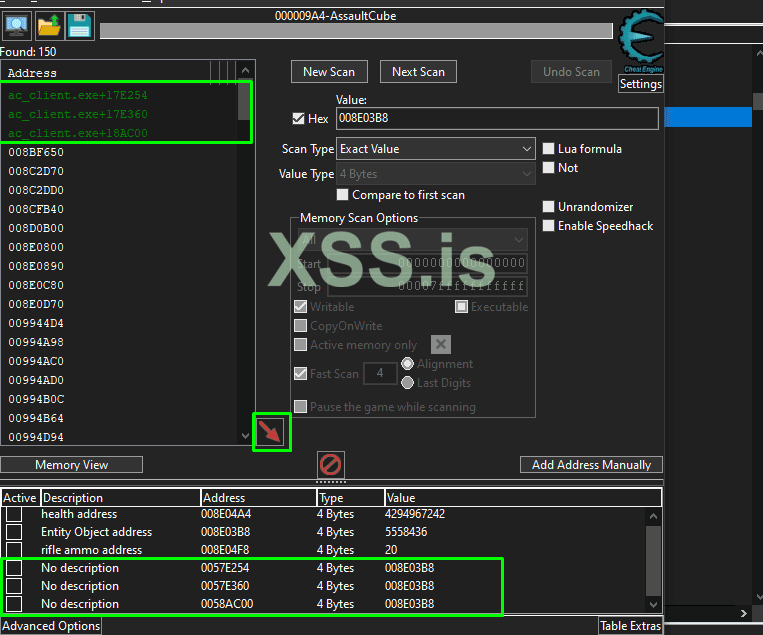
Task: Select found address ac_client.exe+17E360
Action: [x=78, y=114]
